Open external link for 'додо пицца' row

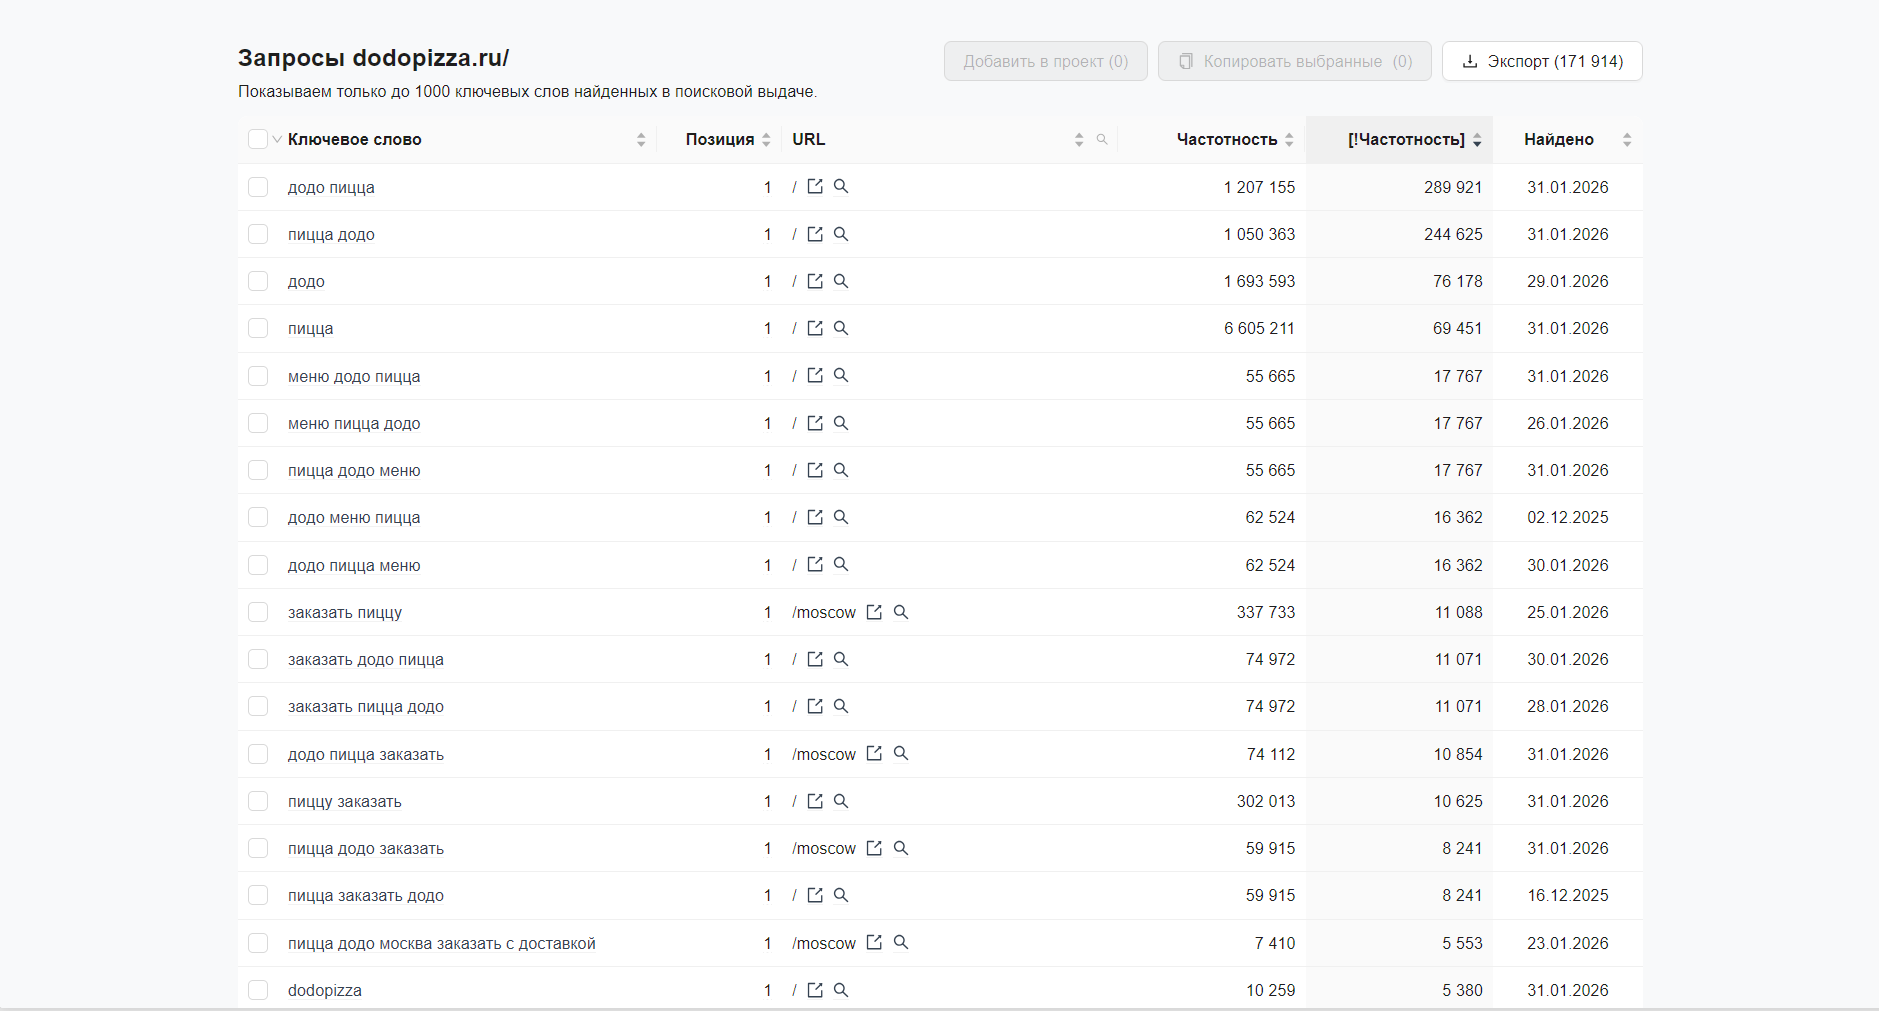pos(815,187)
